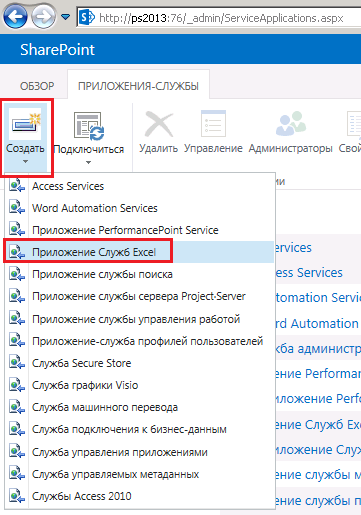Click the browser forward arrow button
361x515 pixels.
point(43,16)
